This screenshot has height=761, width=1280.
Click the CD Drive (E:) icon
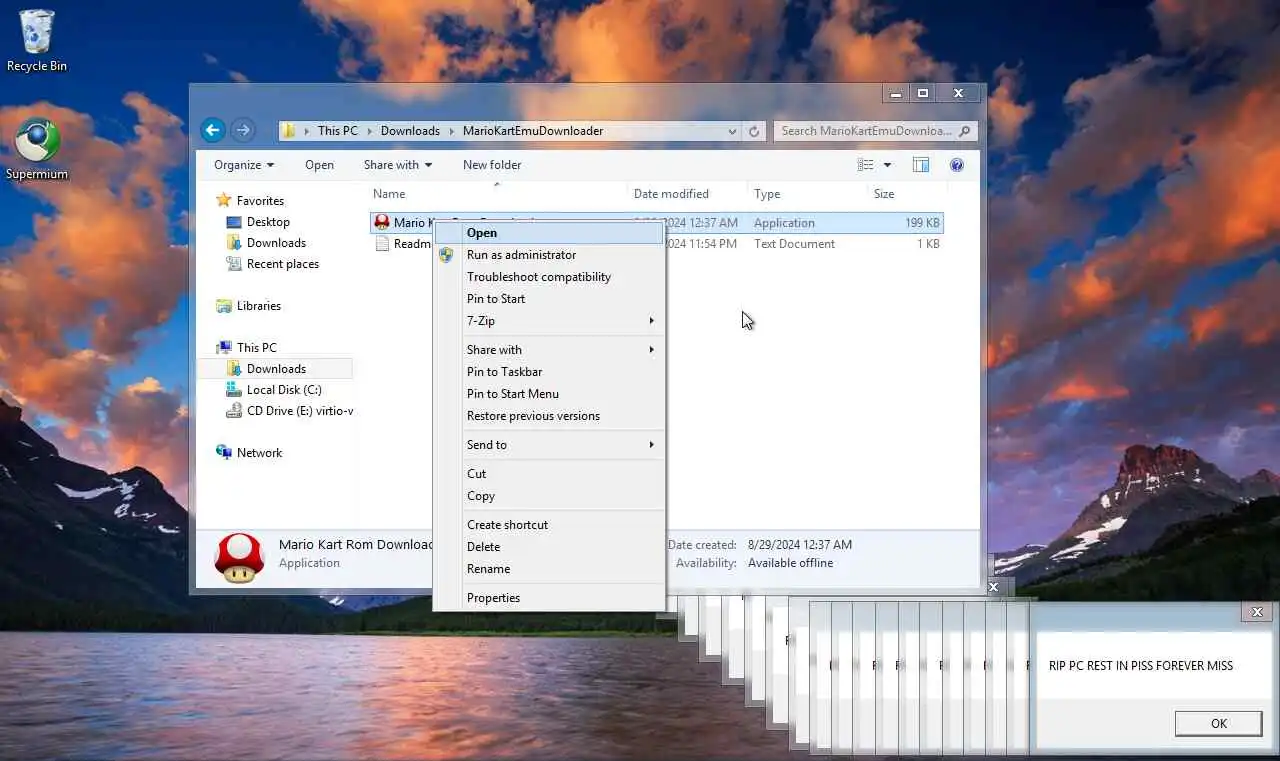234,411
